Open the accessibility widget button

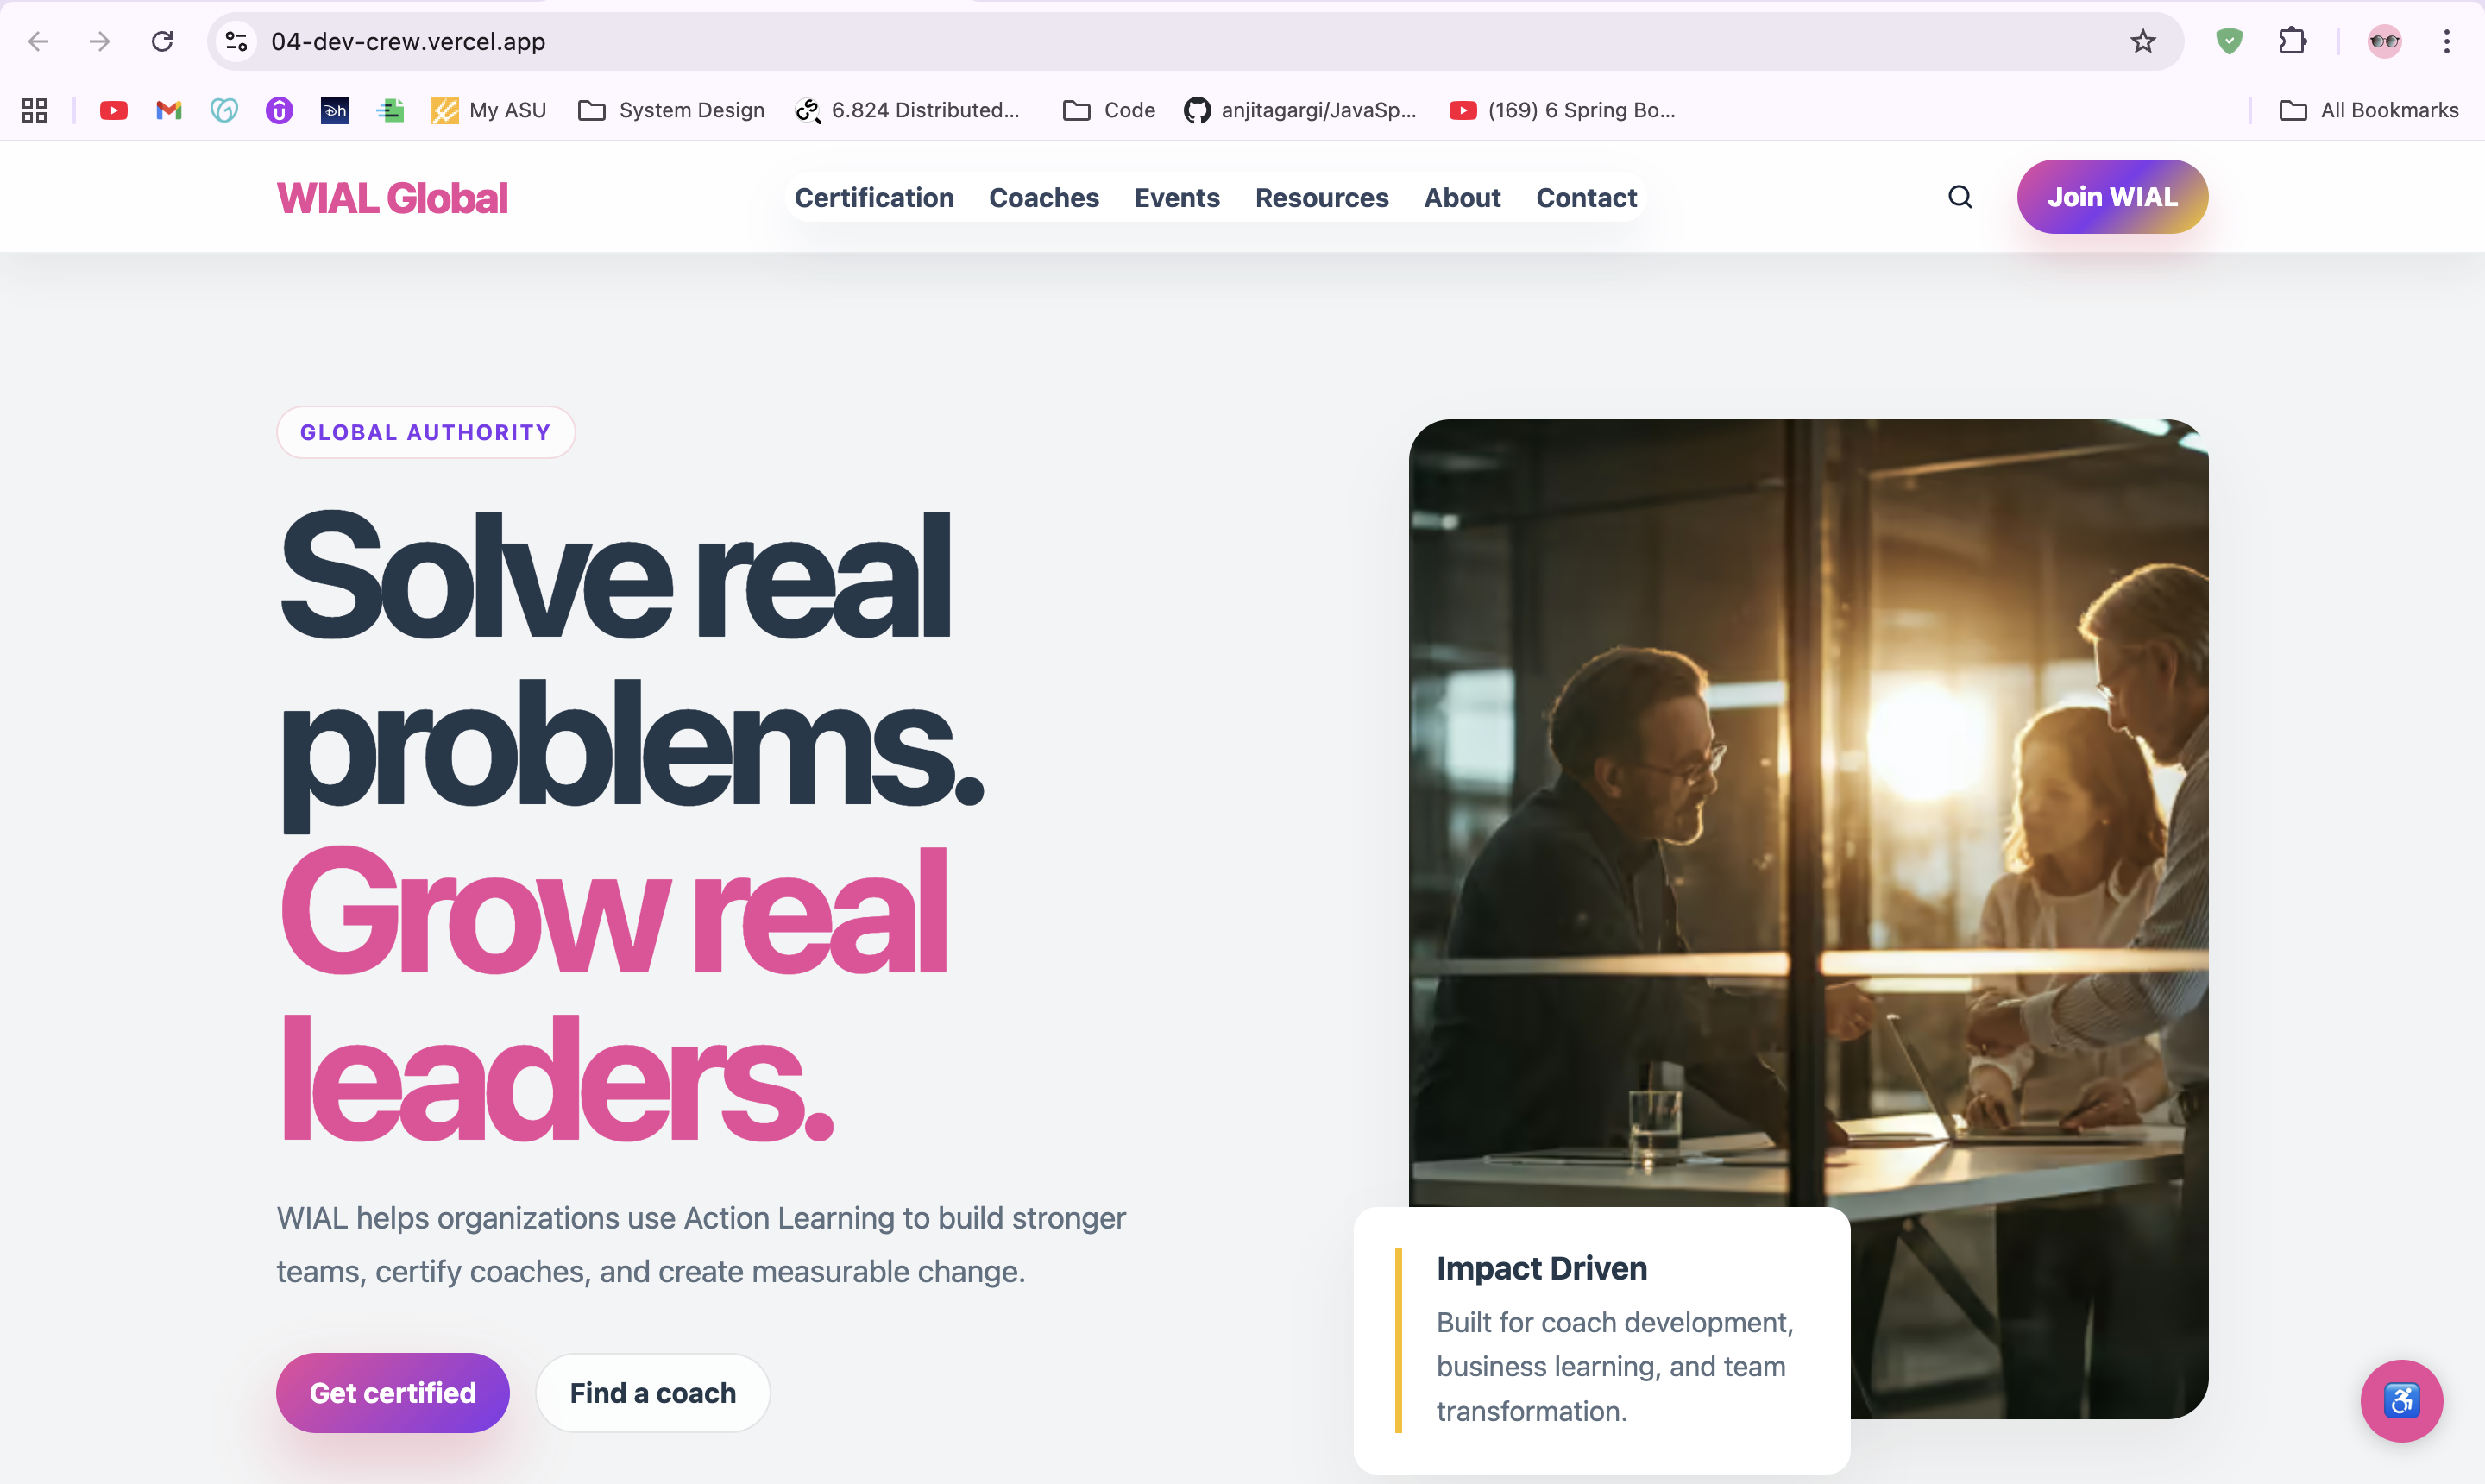coord(2401,1400)
